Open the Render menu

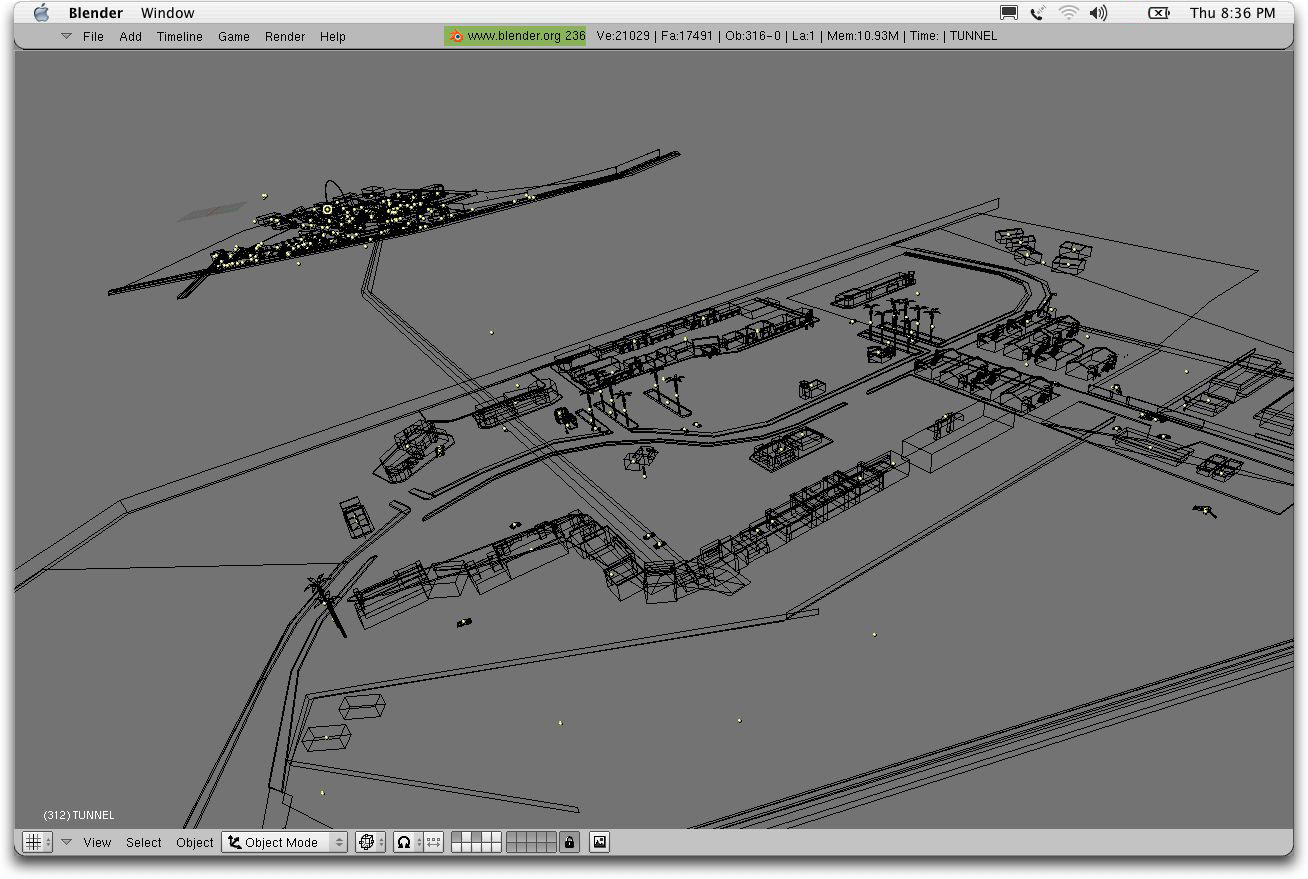click(x=285, y=36)
